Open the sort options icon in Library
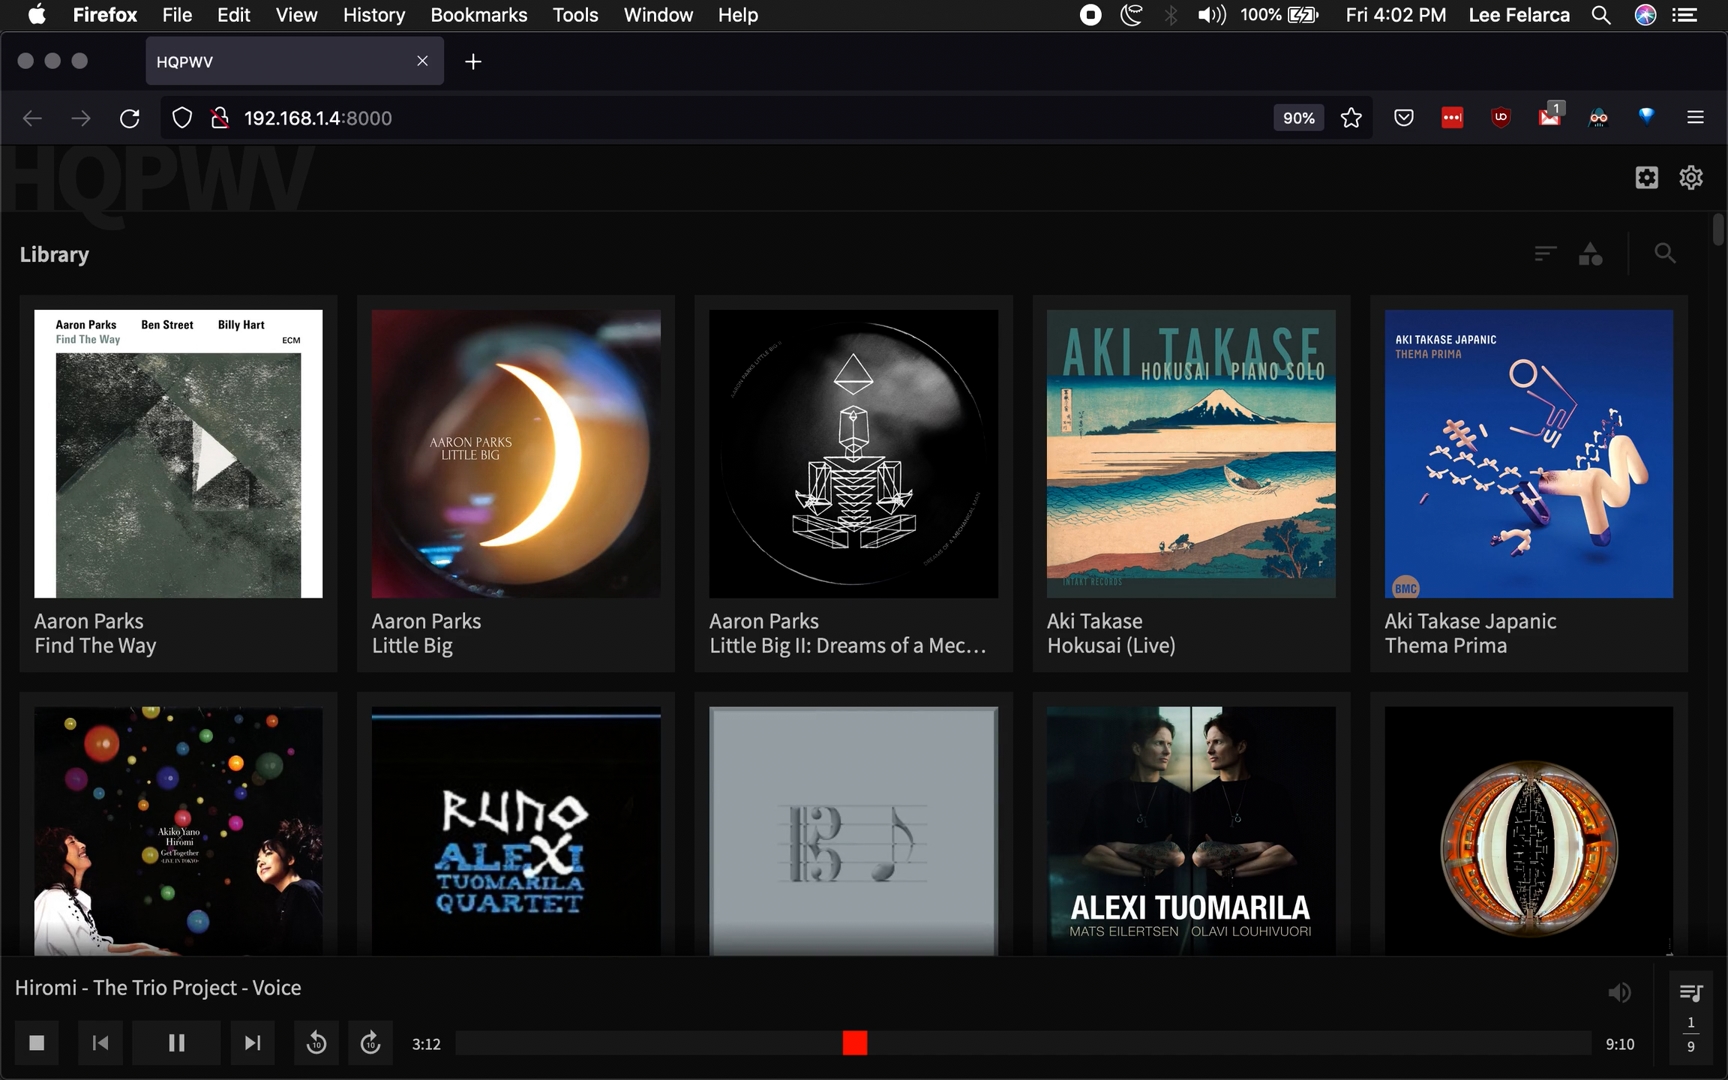 1545,254
